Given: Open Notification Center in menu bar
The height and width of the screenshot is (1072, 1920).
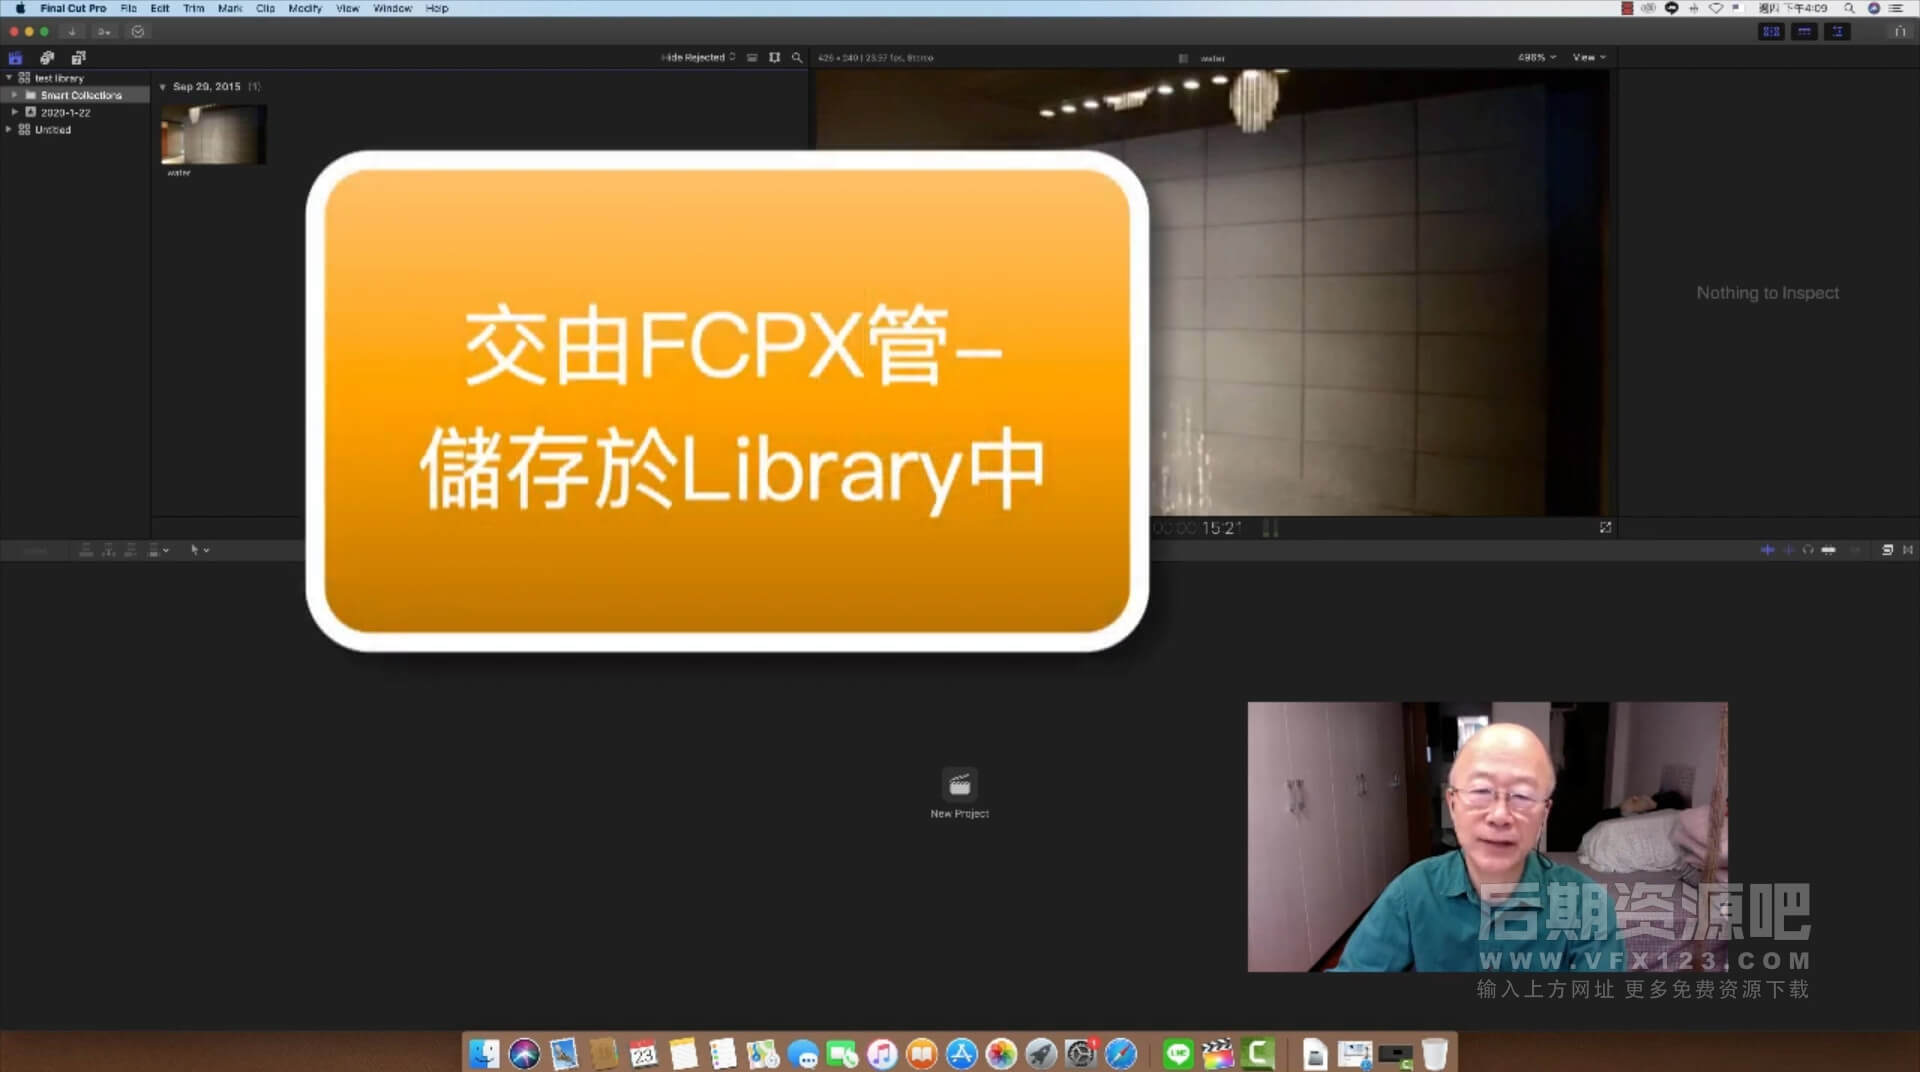Looking at the screenshot, I should [1895, 8].
